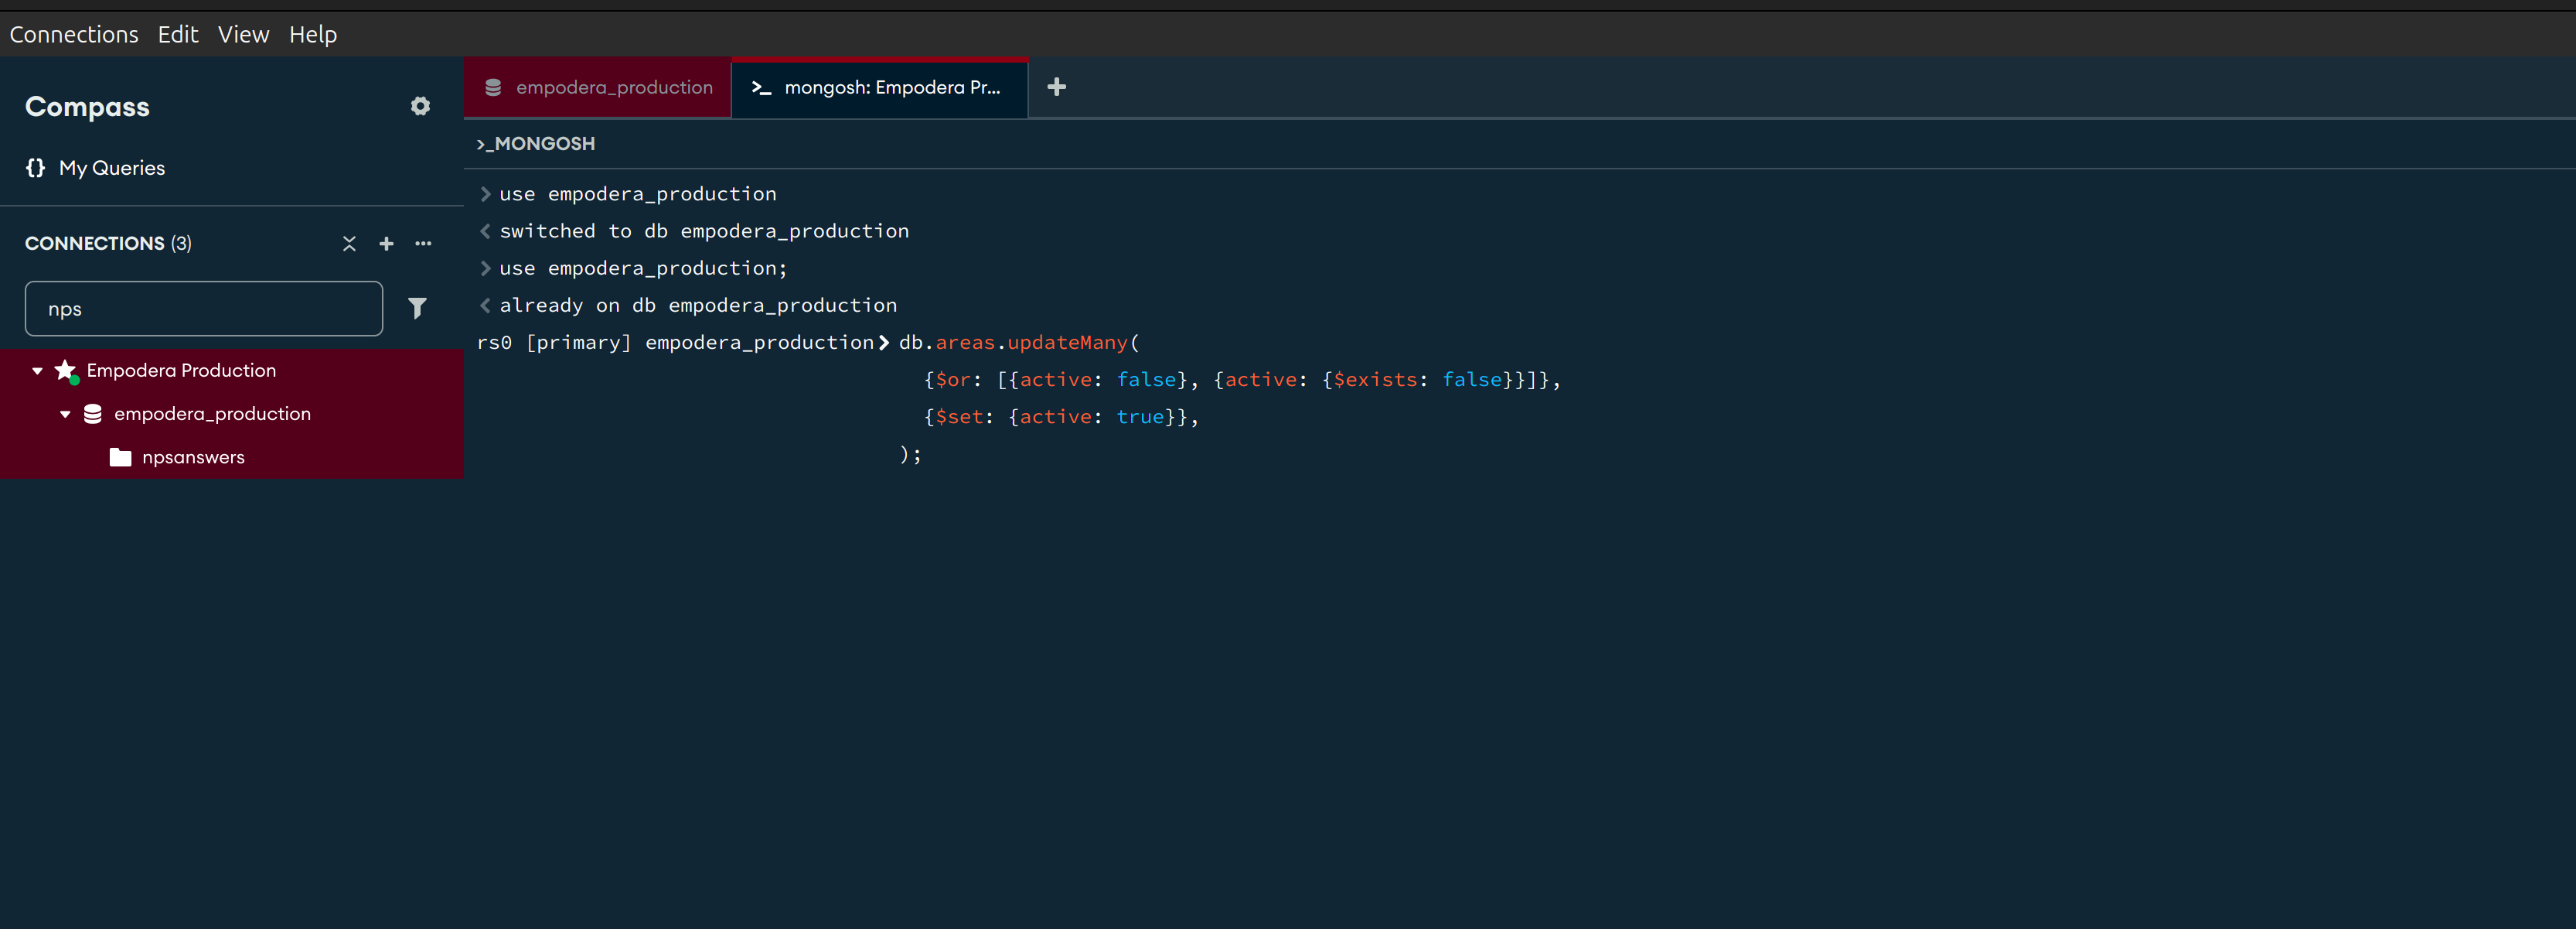Image resolution: width=2576 pixels, height=929 pixels.
Task: Click the npsanswers collection folder icon
Action: coord(120,457)
